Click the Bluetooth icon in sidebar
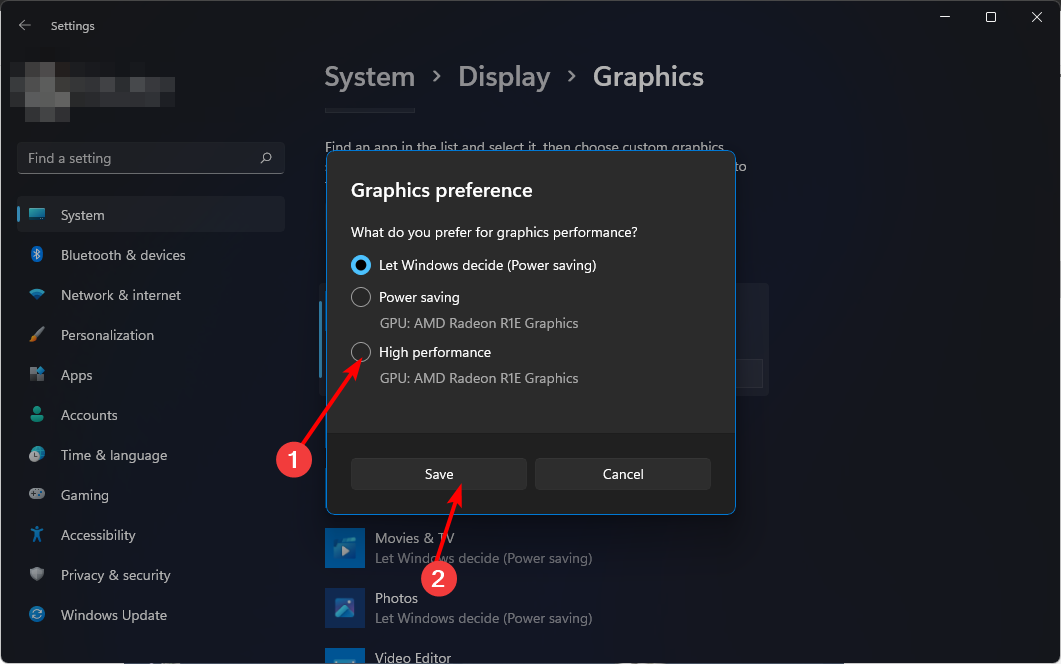1061x664 pixels. [37, 254]
